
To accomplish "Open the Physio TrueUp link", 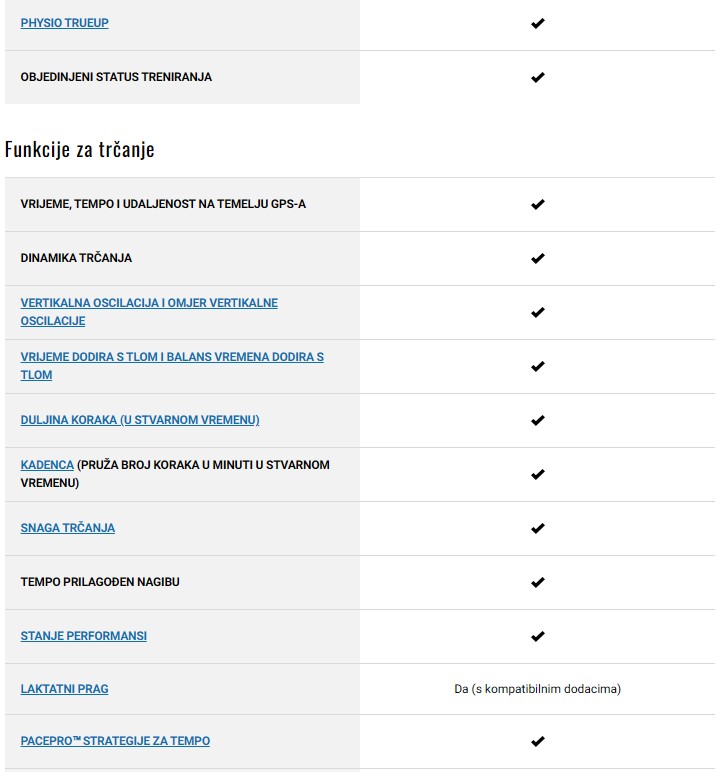I will [64, 23].
